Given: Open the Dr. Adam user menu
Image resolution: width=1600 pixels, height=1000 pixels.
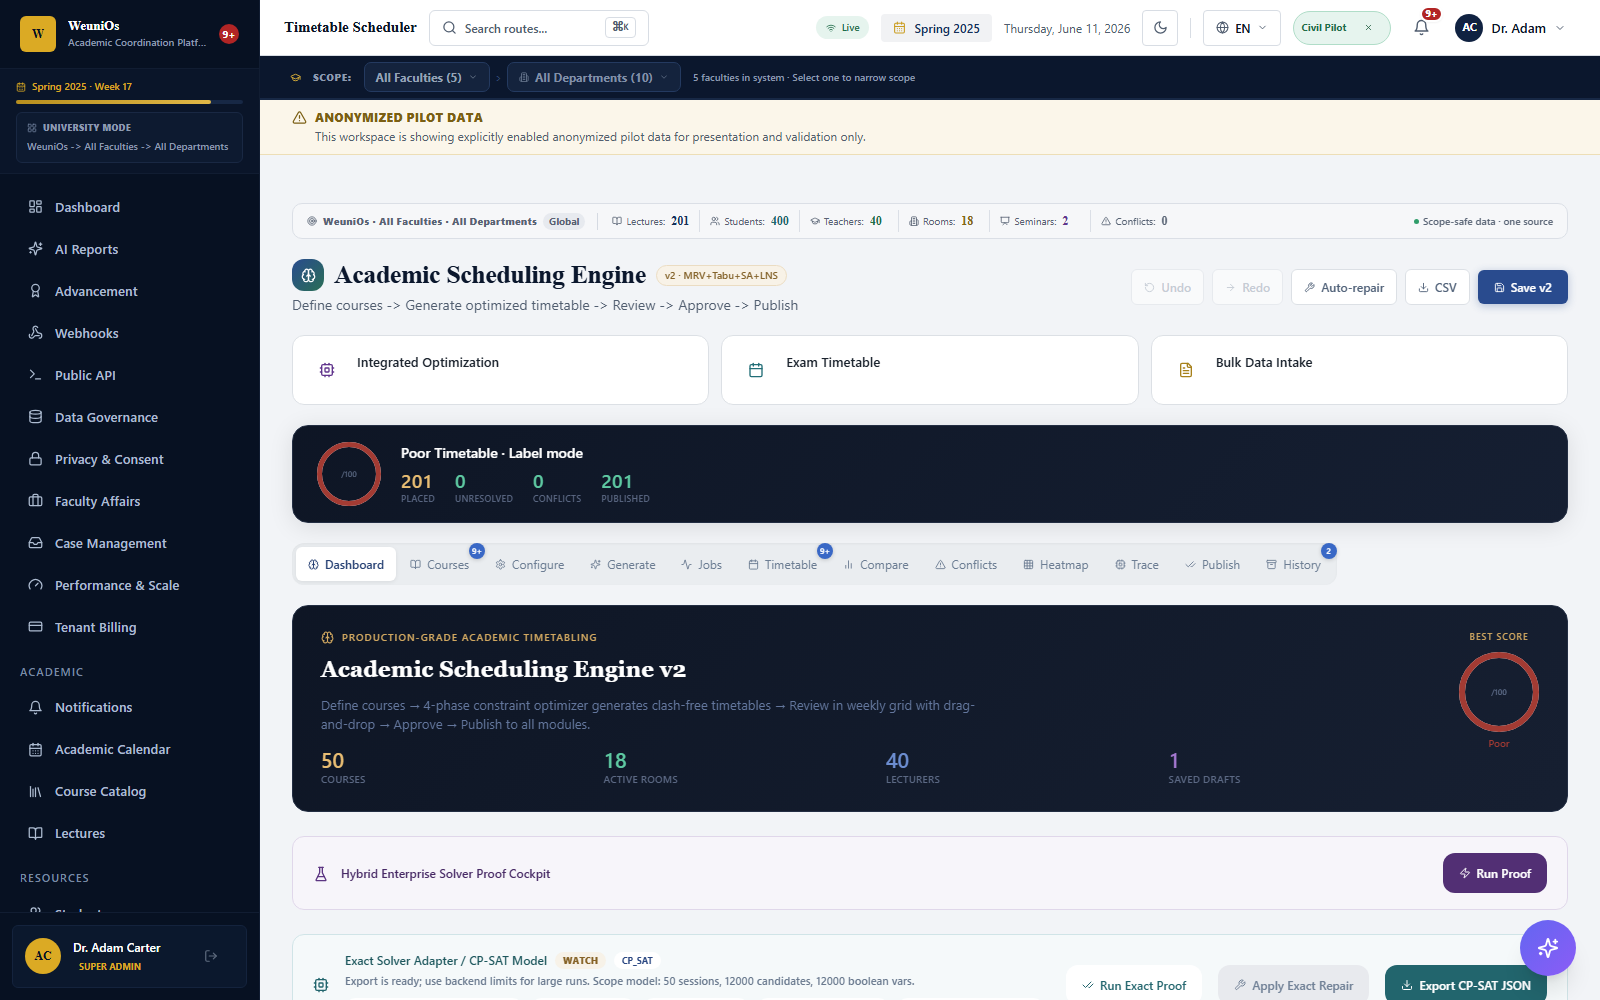Looking at the screenshot, I should coord(1510,28).
